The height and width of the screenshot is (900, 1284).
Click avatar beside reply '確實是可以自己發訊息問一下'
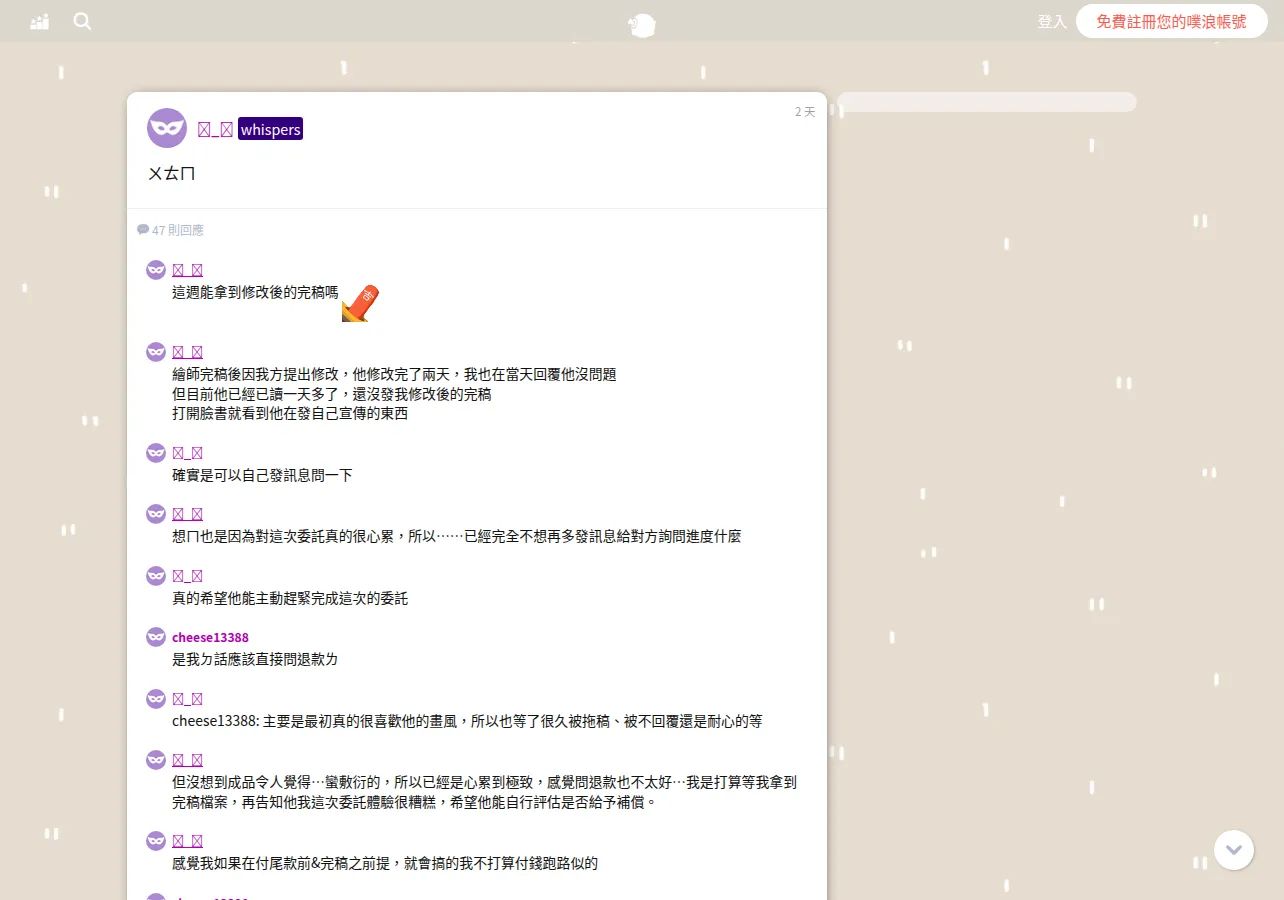pos(156,453)
